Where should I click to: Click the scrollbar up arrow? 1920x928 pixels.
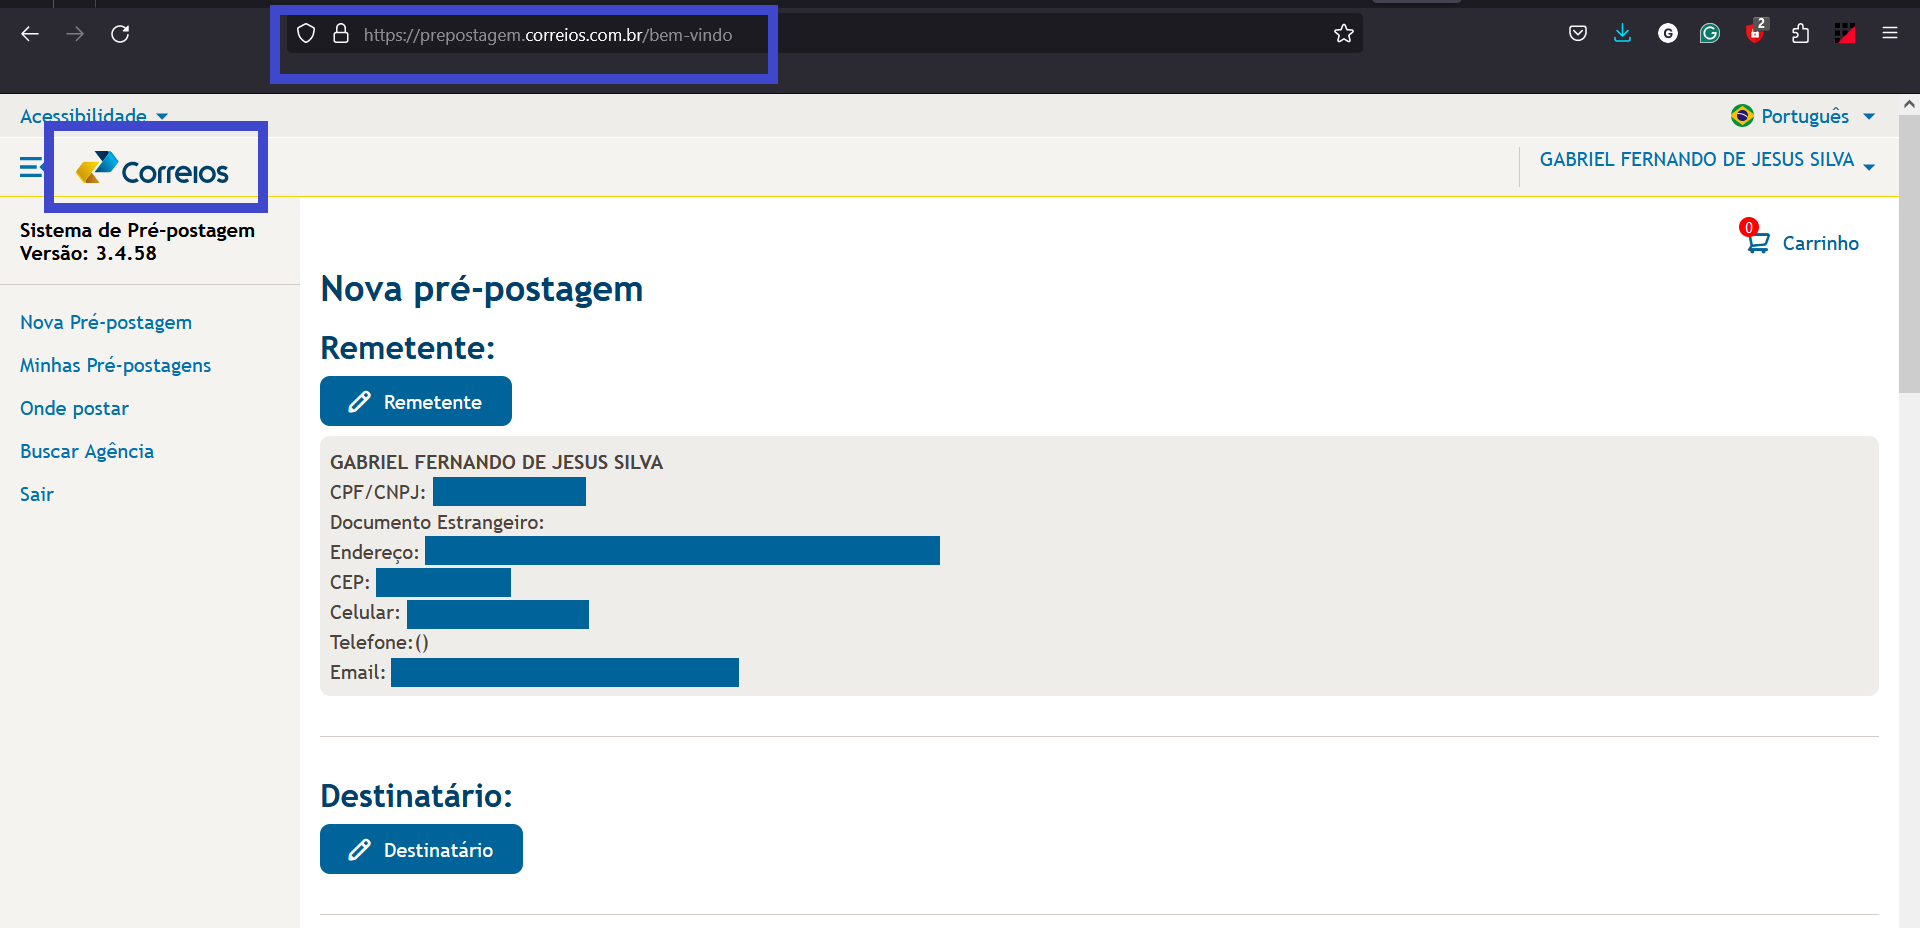tap(1909, 104)
